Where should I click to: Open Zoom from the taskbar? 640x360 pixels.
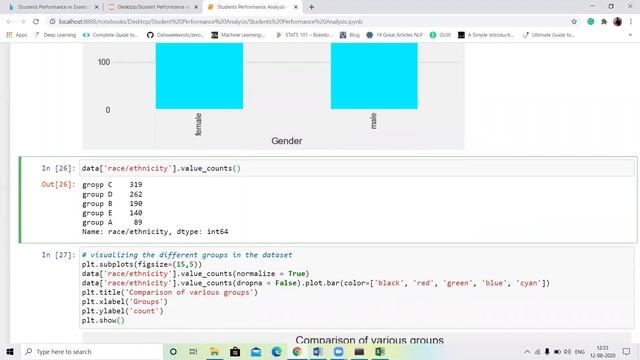(338, 351)
